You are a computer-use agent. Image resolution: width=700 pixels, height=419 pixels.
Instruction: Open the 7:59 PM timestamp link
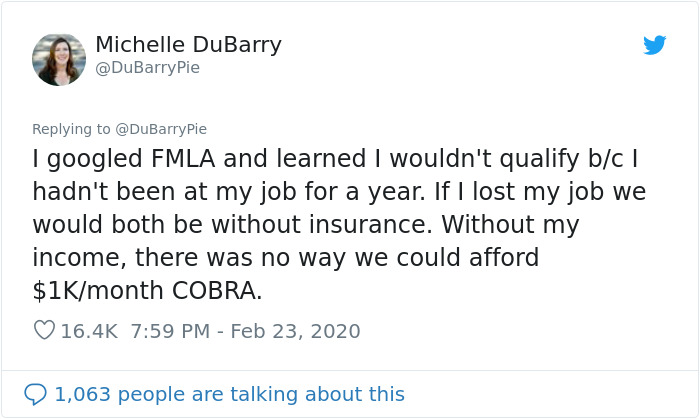172,331
